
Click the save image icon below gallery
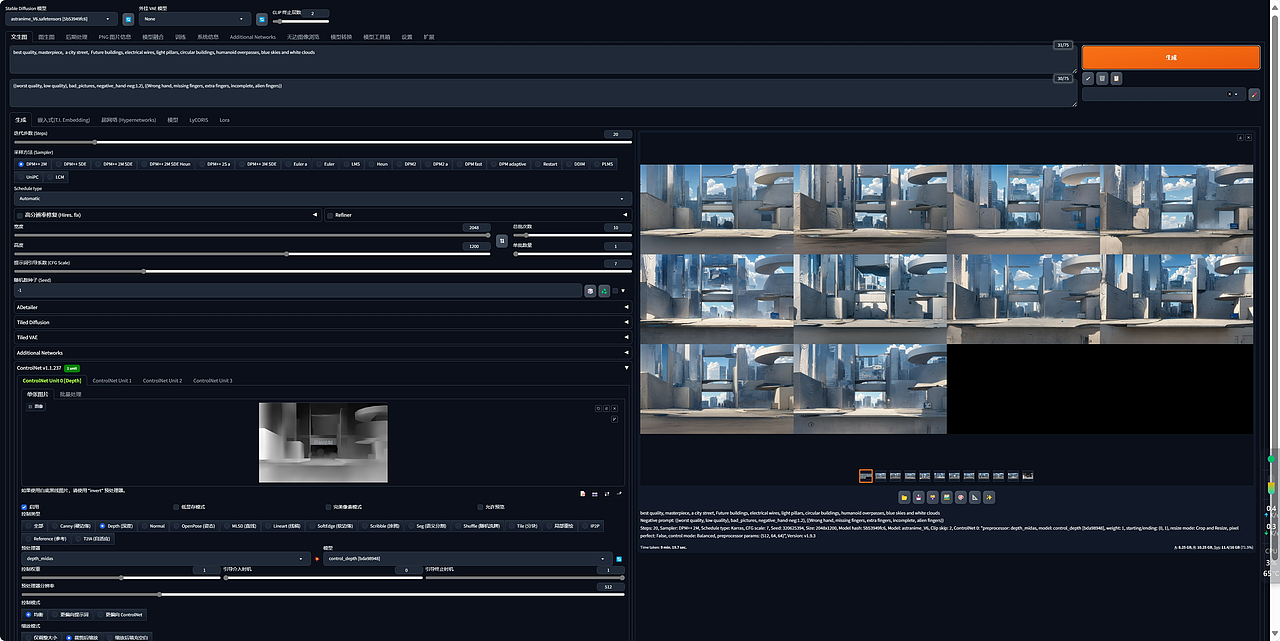[918, 497]
